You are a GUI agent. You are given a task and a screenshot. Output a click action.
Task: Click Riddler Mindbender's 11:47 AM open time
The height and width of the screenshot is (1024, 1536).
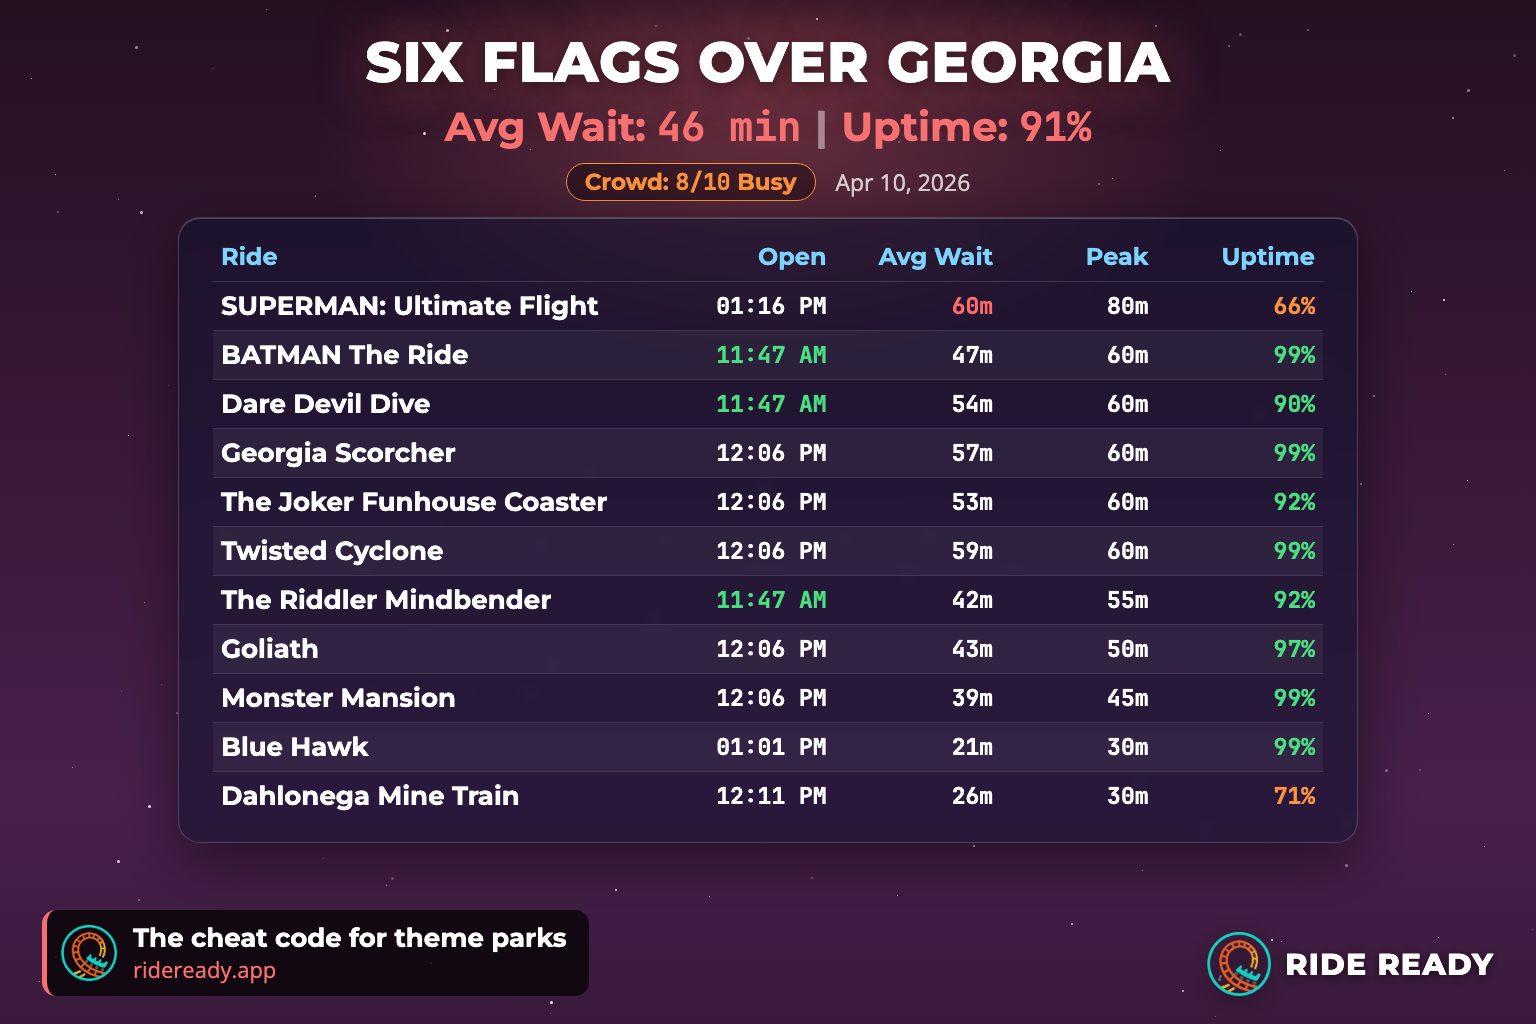pos(771,600)
